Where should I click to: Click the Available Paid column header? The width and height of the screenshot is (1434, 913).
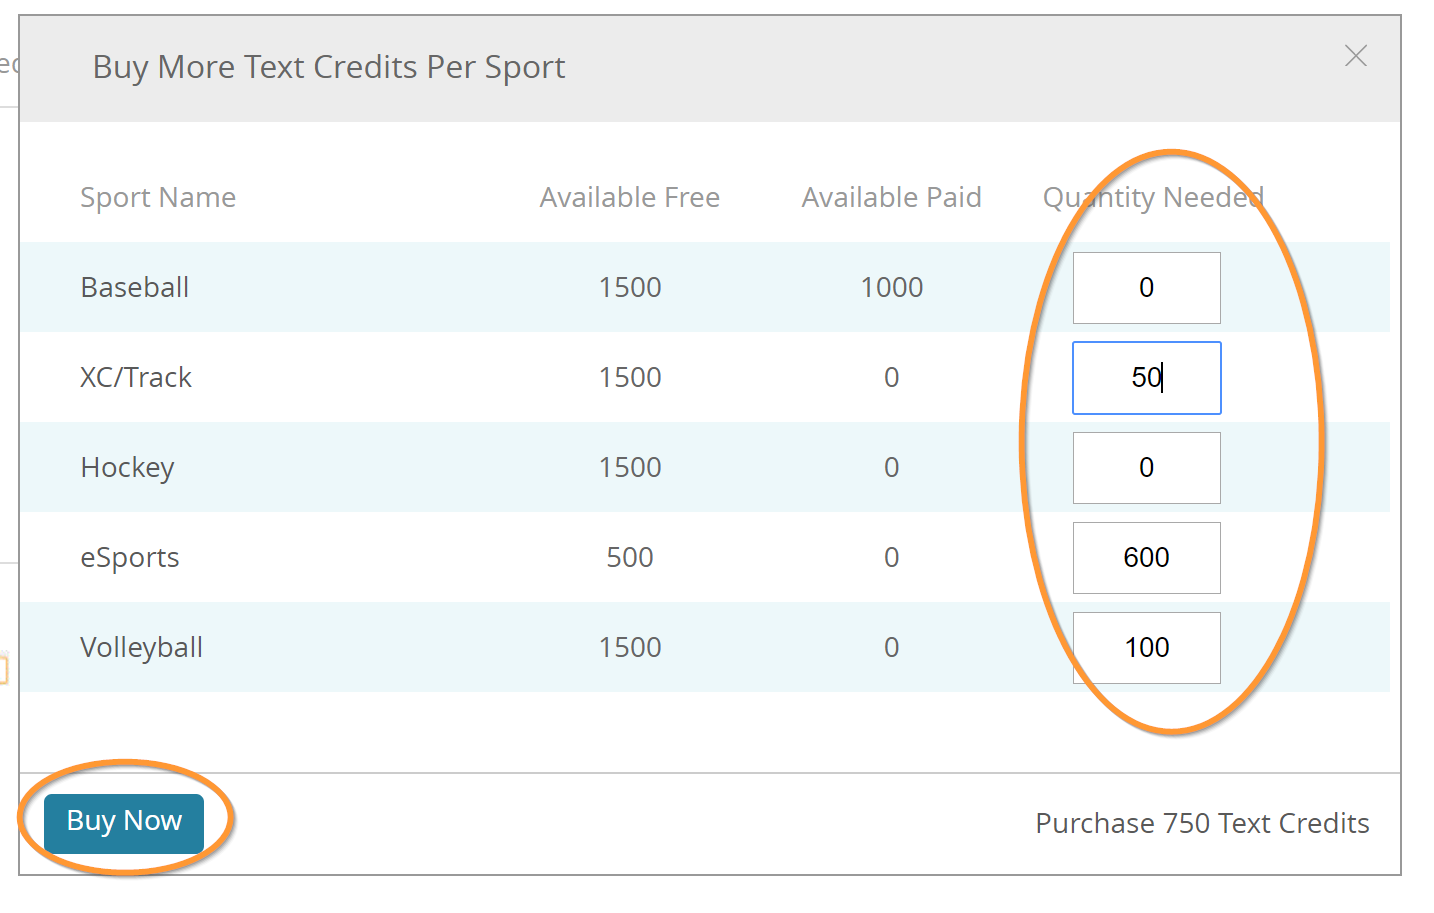click(x=891, y=198)
